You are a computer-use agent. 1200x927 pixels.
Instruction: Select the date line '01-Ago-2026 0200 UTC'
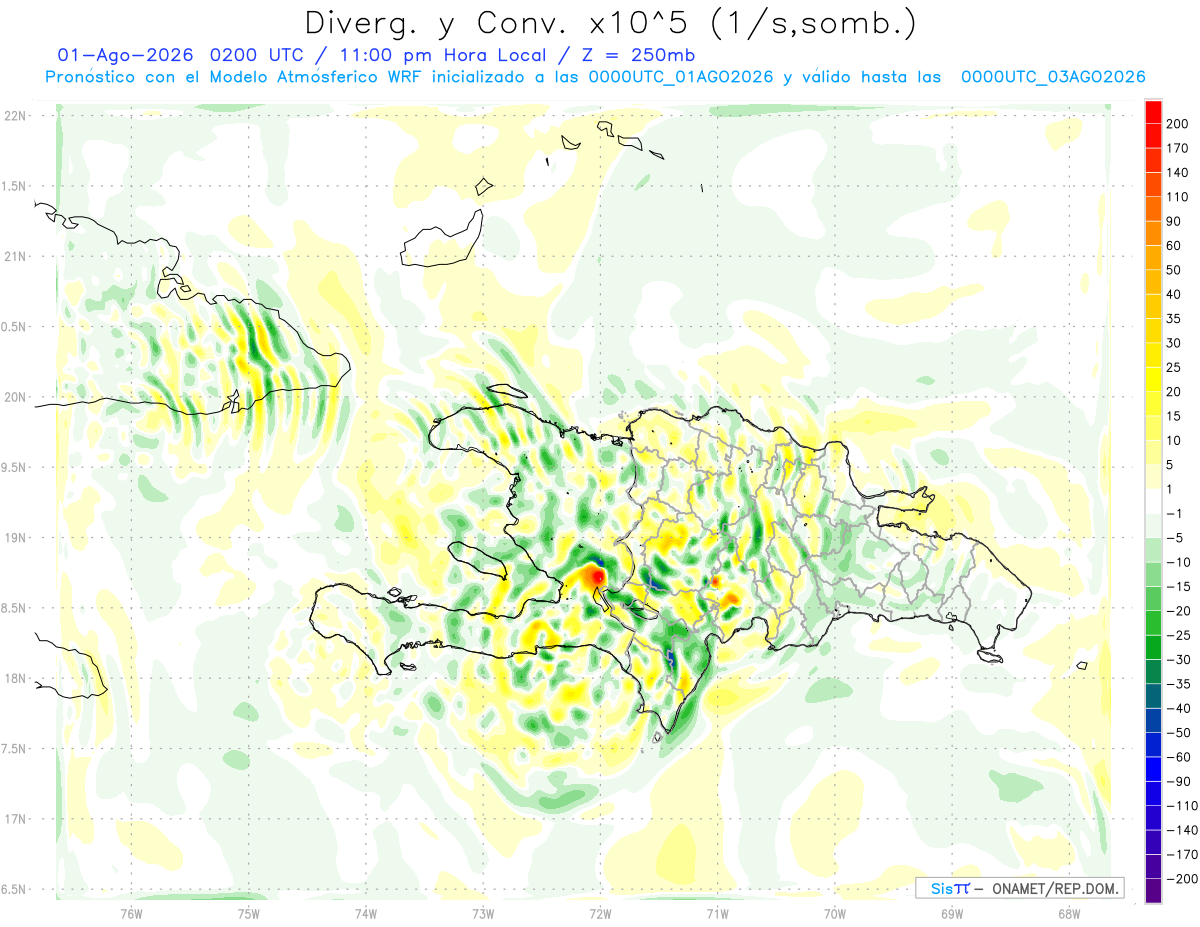click(179, 55)
